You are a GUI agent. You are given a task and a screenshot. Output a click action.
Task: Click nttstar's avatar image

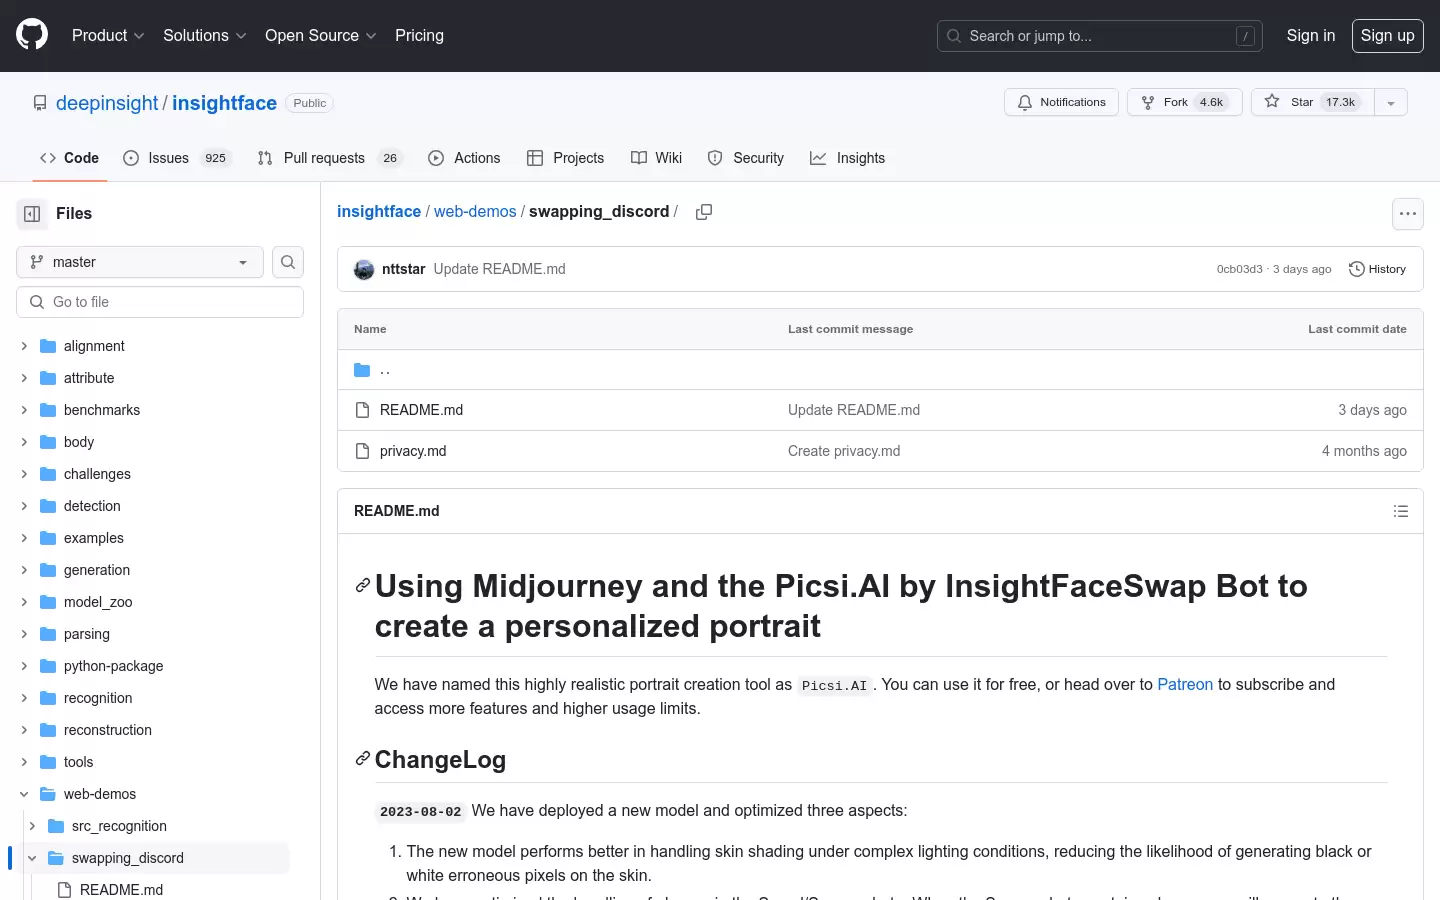[364, 269]
